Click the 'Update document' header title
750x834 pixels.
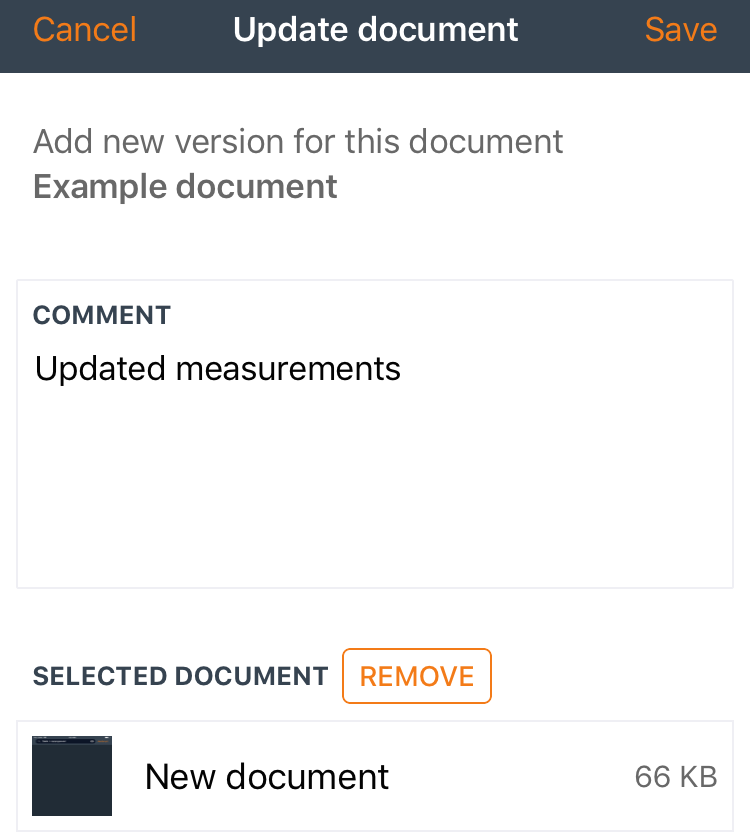376,29
